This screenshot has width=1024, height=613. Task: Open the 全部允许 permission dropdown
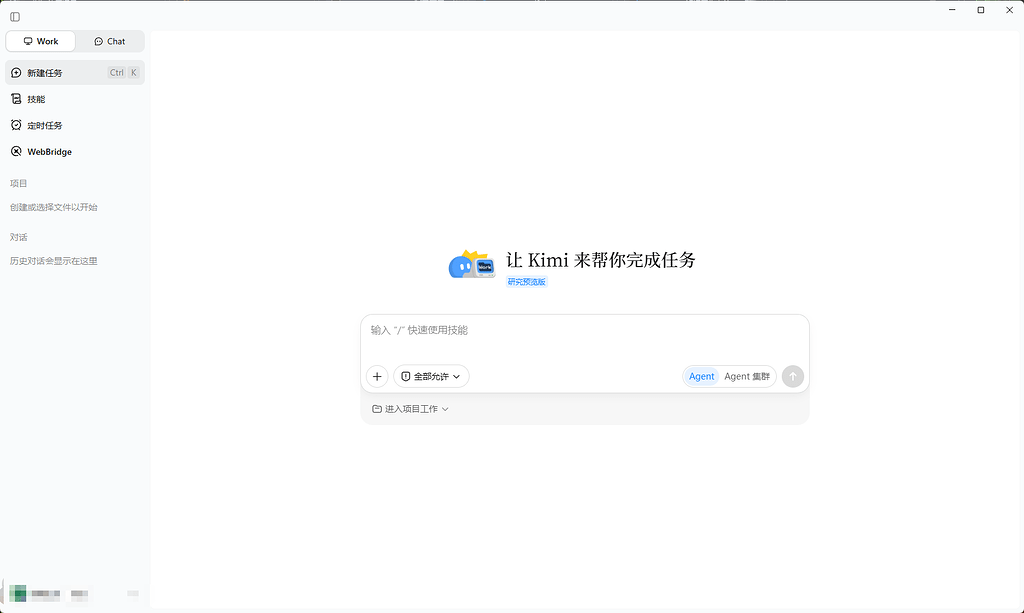[431, 376]
